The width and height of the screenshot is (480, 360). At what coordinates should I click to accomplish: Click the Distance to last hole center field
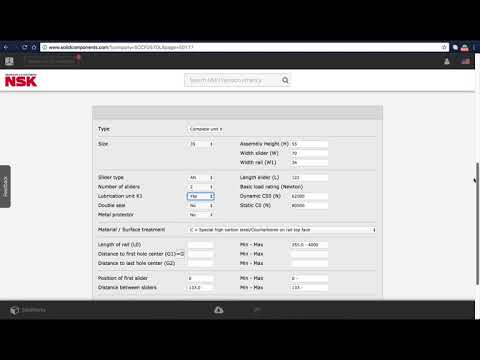click(200, 263)
